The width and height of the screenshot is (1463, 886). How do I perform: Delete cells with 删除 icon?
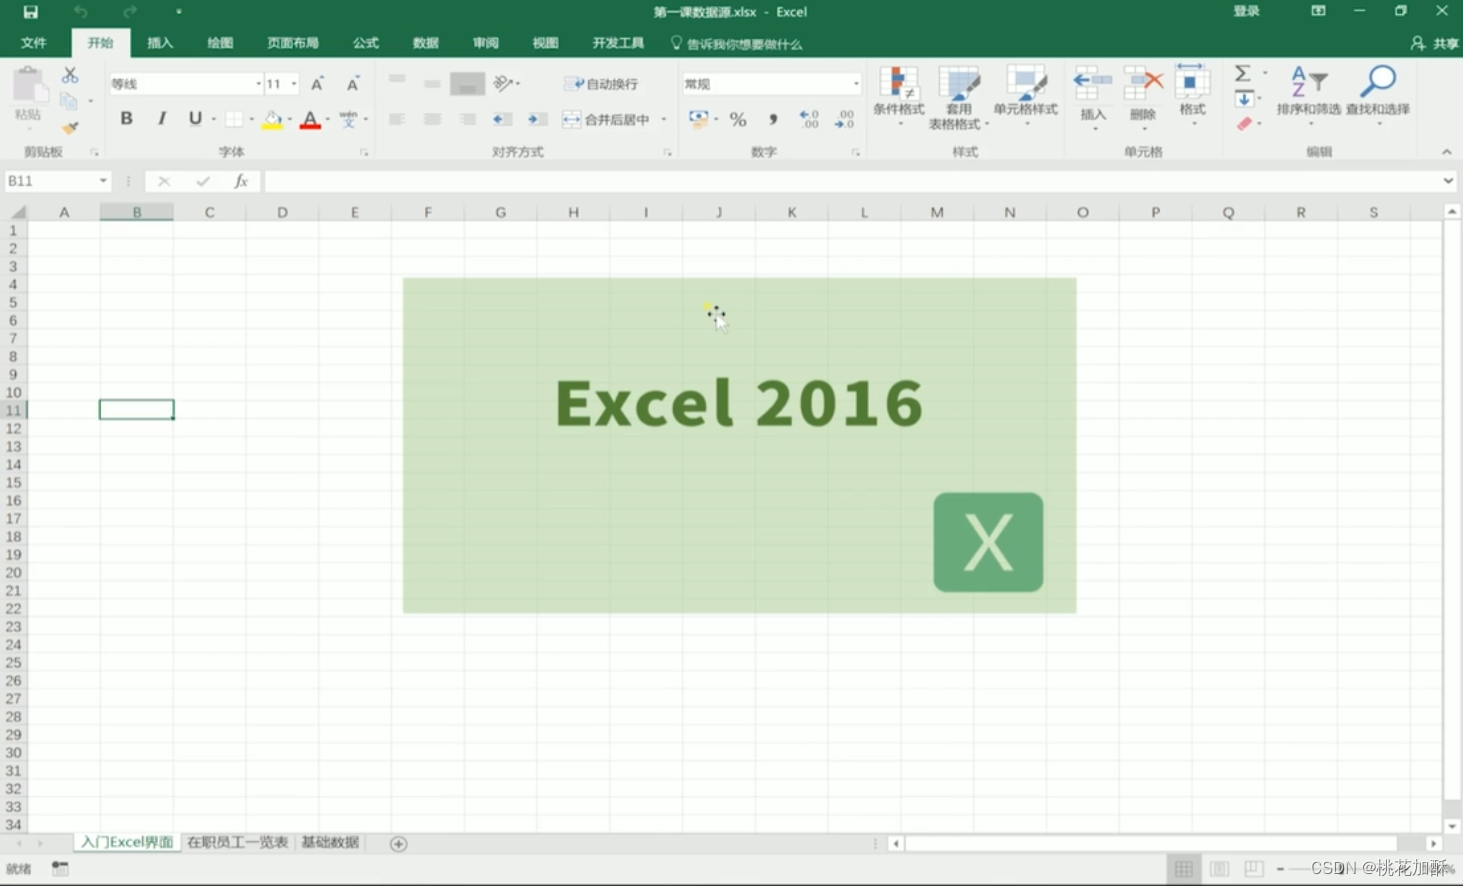tap(1143, 96)
